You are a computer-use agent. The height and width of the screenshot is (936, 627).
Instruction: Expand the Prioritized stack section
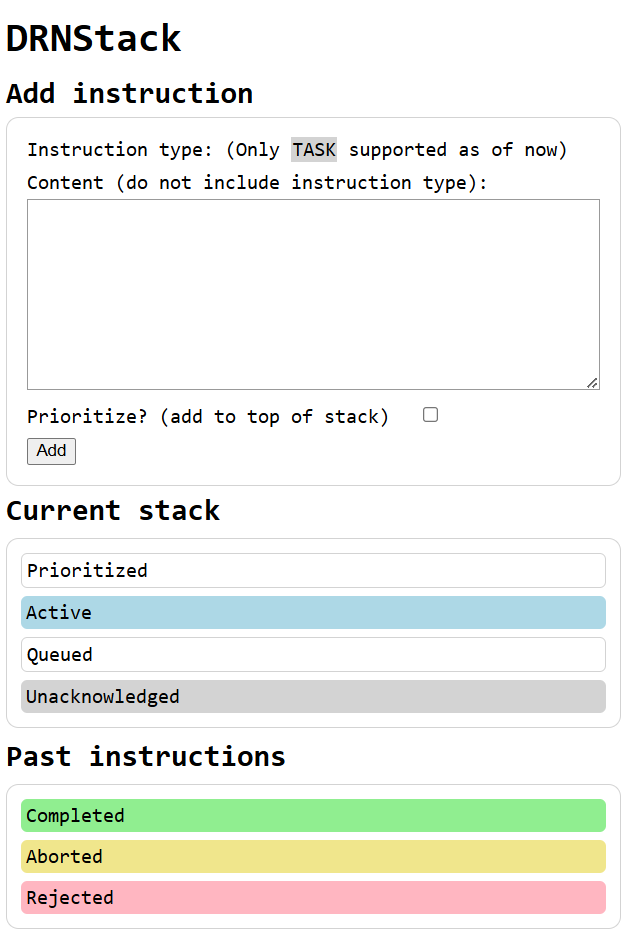point(313,570)
